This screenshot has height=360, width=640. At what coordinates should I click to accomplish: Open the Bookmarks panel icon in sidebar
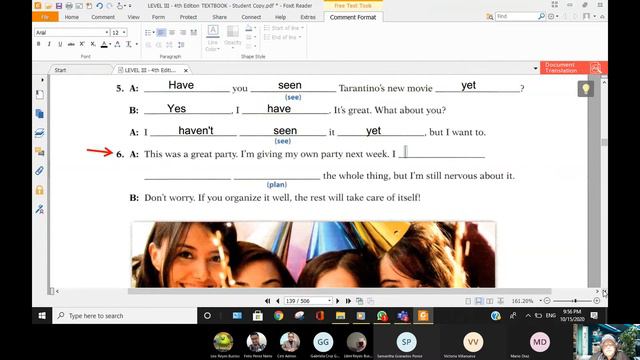tap(40, 94)
